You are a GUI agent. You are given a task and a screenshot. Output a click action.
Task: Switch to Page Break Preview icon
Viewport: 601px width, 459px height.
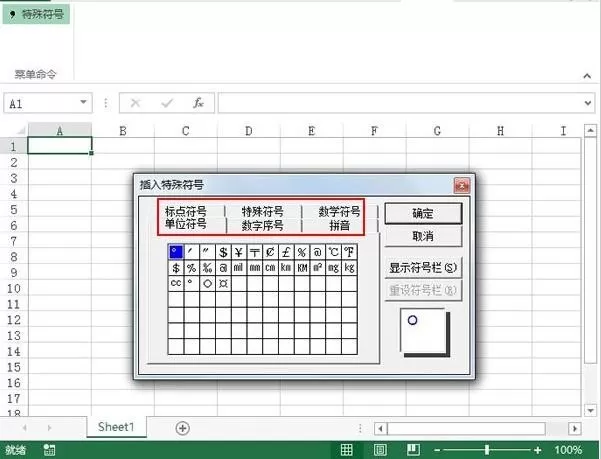click(x=413, y=450)
